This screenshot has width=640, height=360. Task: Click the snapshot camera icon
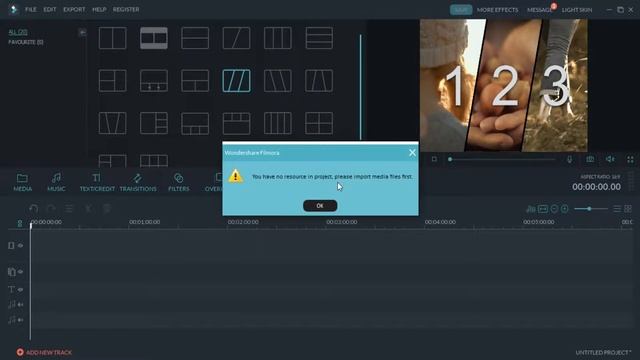(590, 159)
